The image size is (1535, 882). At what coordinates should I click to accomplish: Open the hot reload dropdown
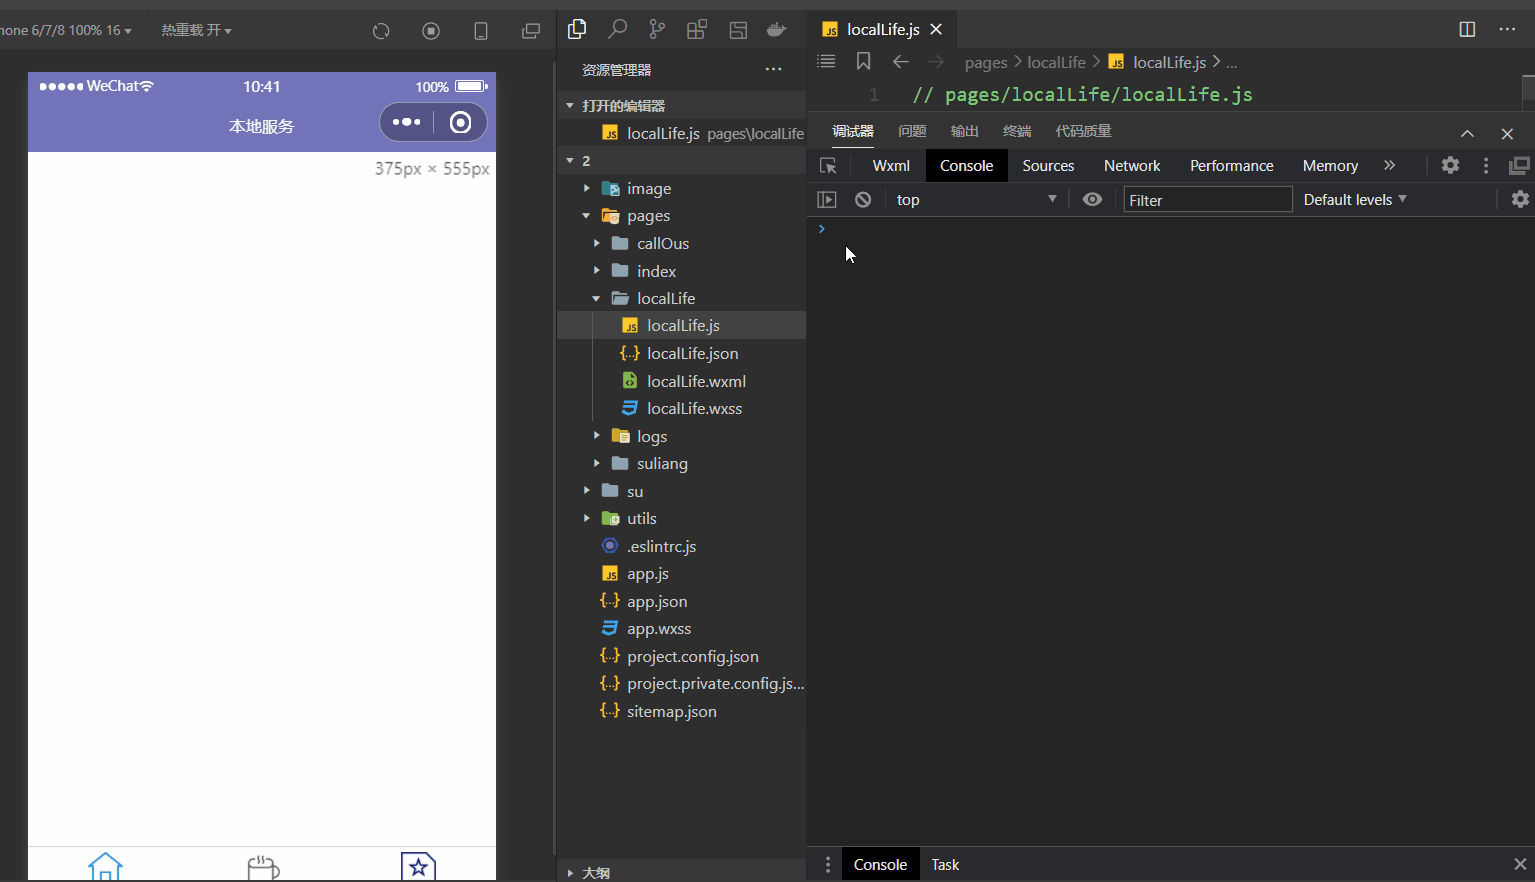pyautogui.click(x=197, y=31)
